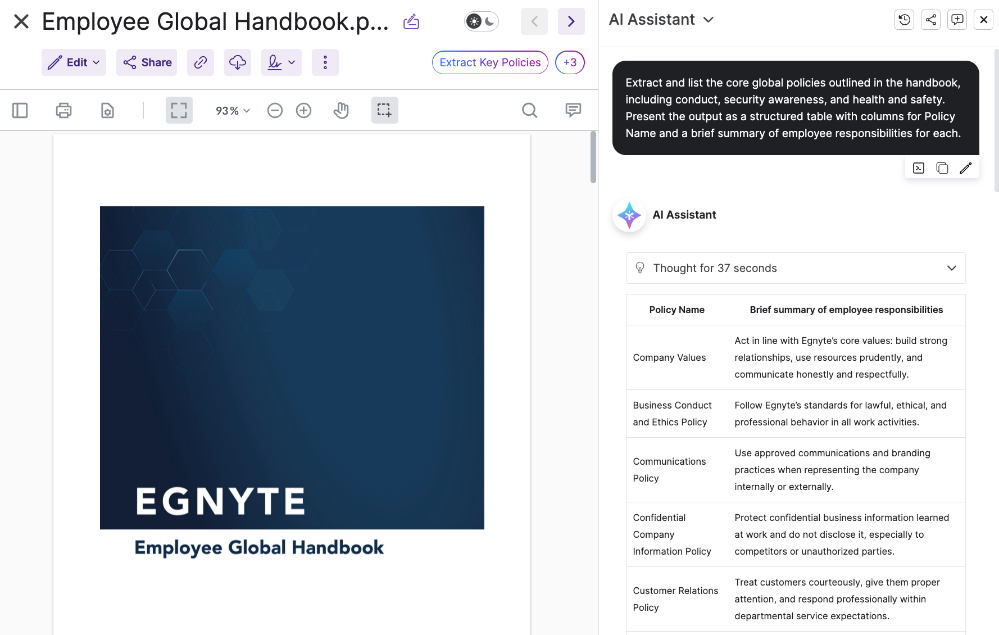Click the print icon
This screenshot has width=999, height=635.
click(63, 111)
